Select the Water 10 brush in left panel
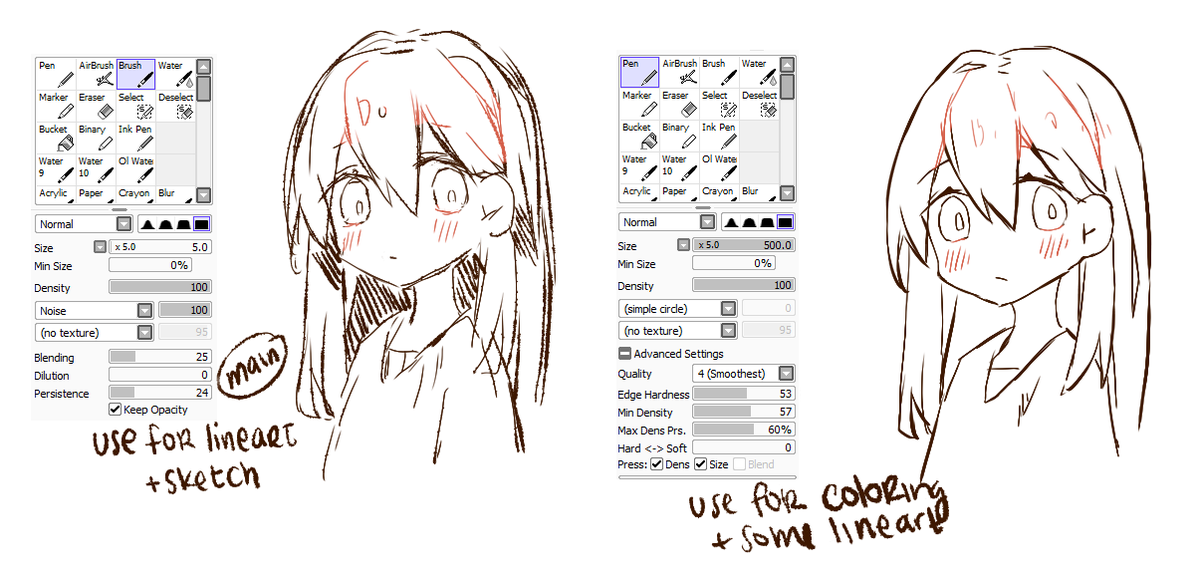Screen dimensions: 1200x580 [x=96, y=169]
